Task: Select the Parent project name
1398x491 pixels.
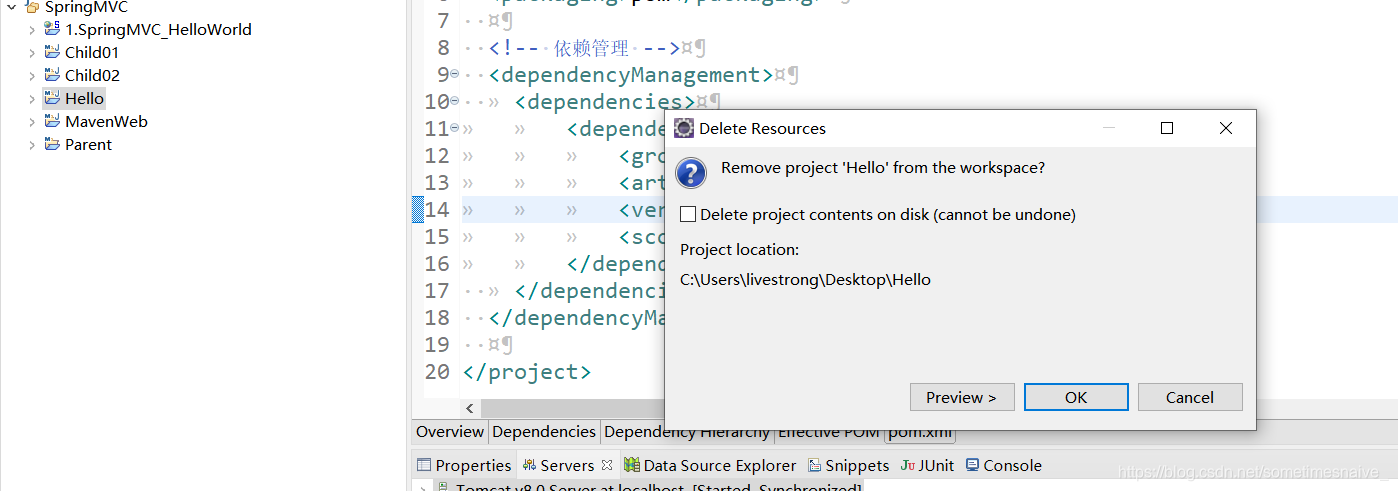Action: (x=88, y=144)
